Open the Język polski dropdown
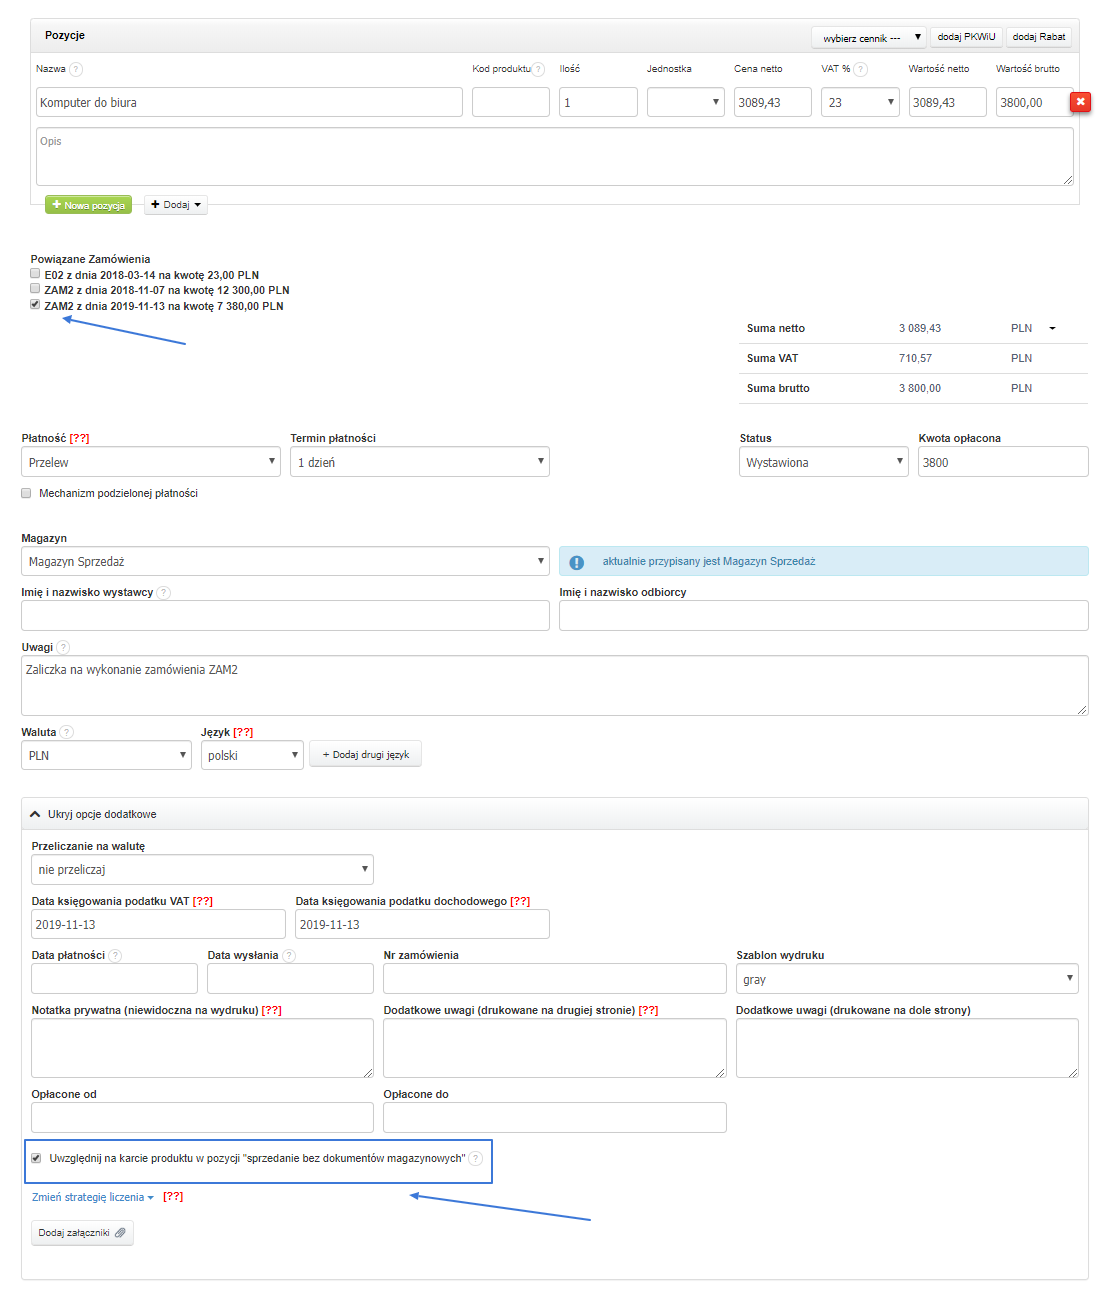Viewport: 1097px width, 1292px height. (252, 755)
